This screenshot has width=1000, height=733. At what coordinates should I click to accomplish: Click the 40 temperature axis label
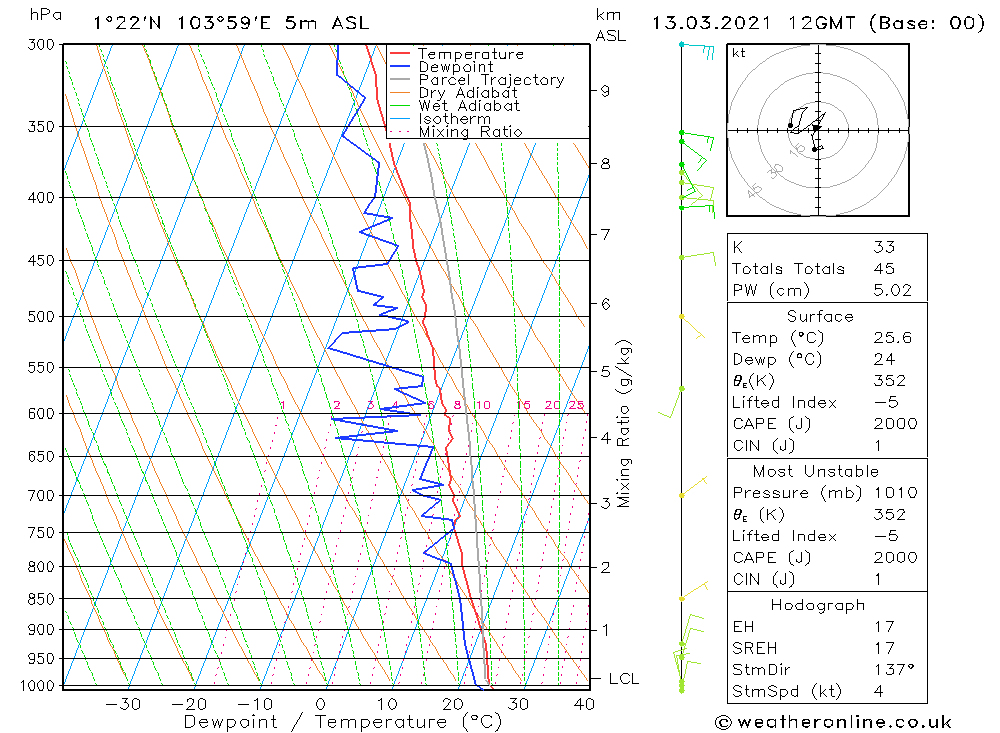click(x=584, y=704)
